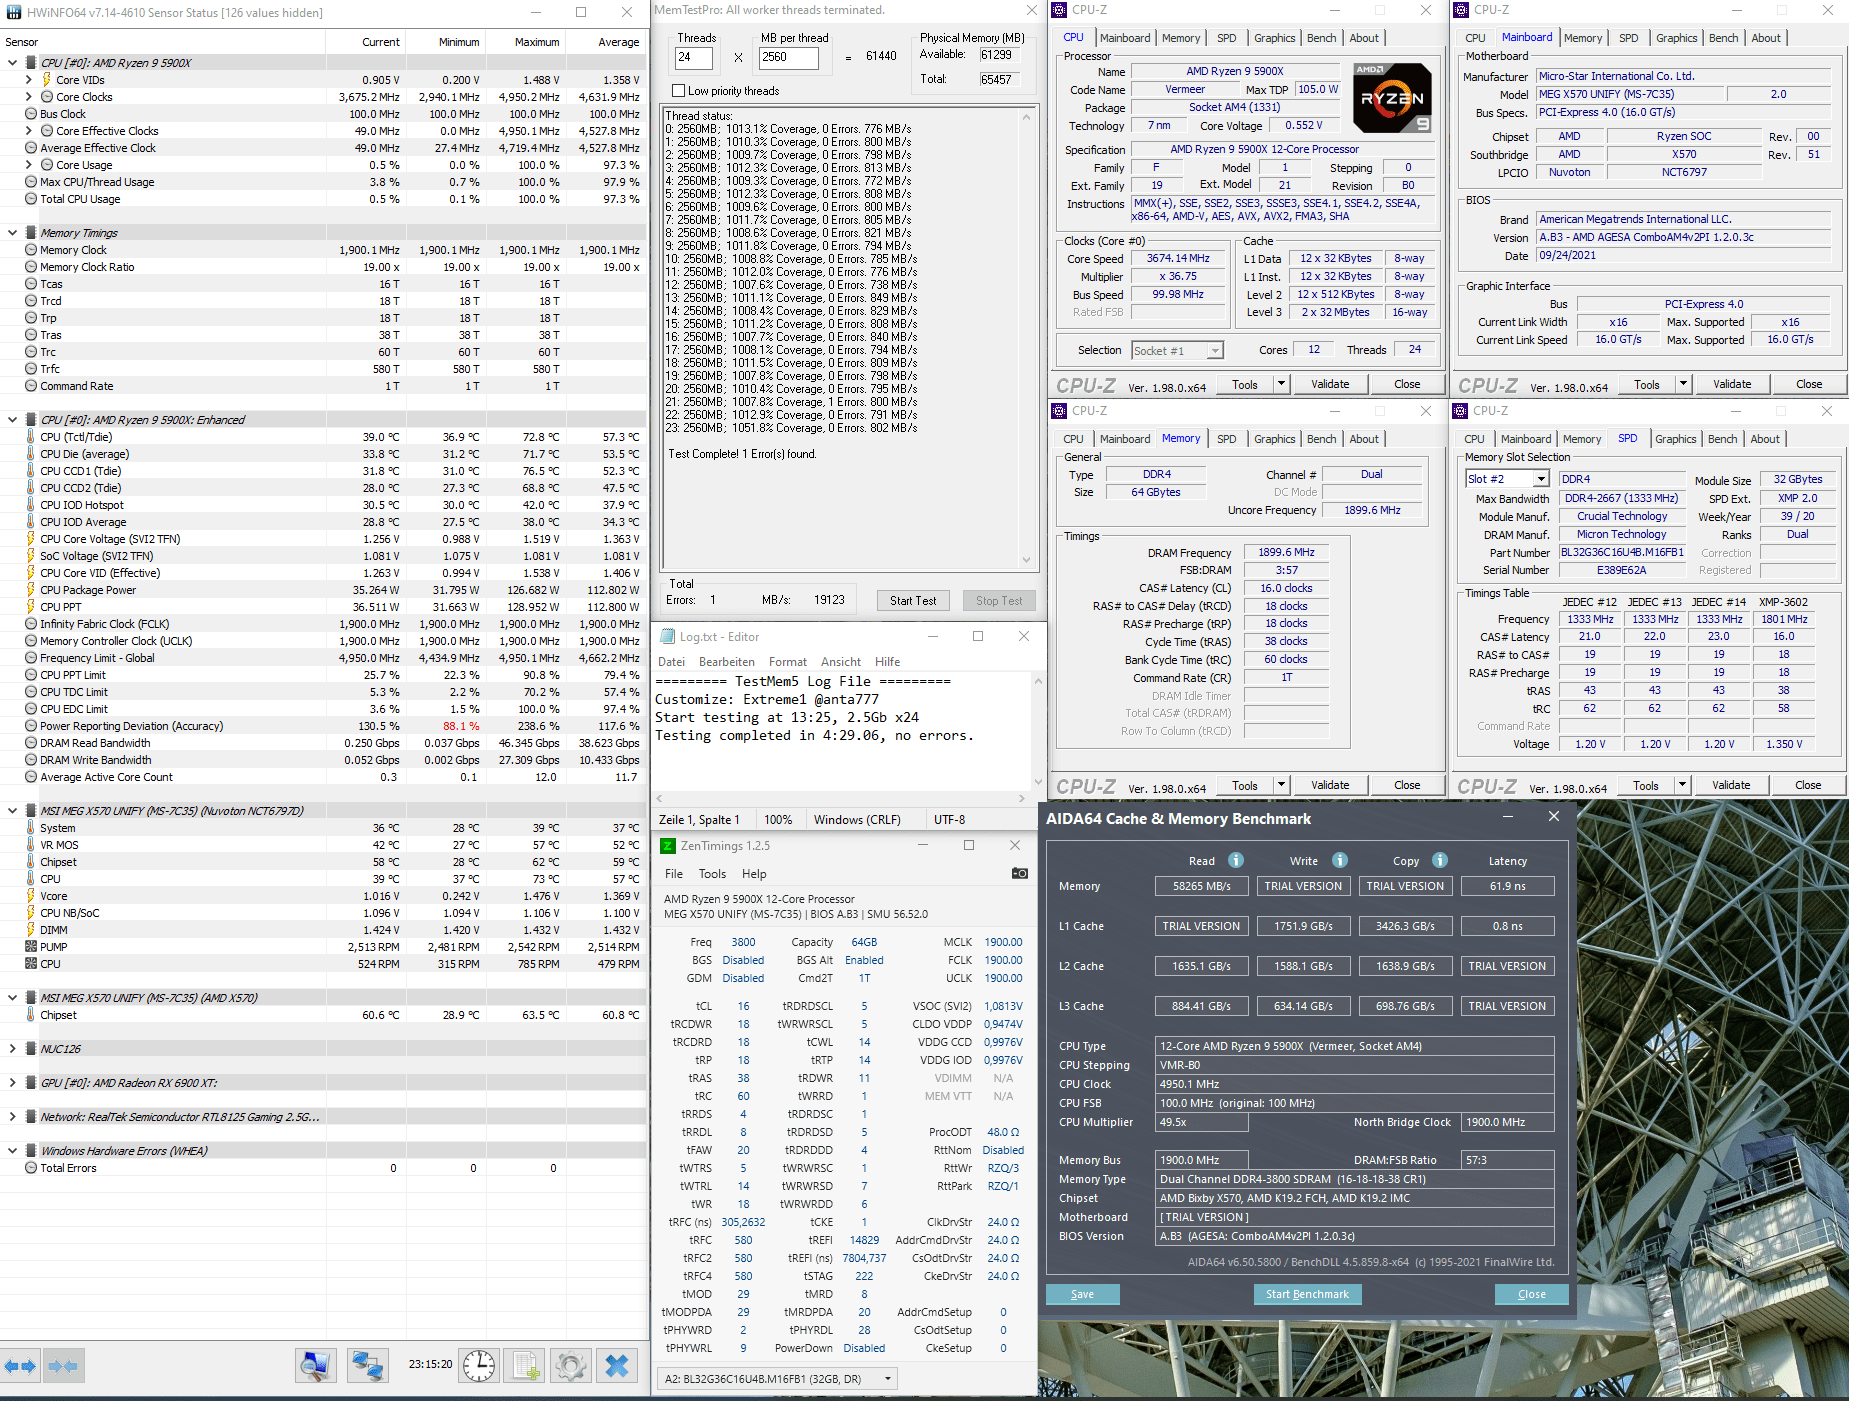Viewport: 1849px width, 1401px height.
Task: Enable Low priority threads checkbox
Action: [x=678, y=91]
